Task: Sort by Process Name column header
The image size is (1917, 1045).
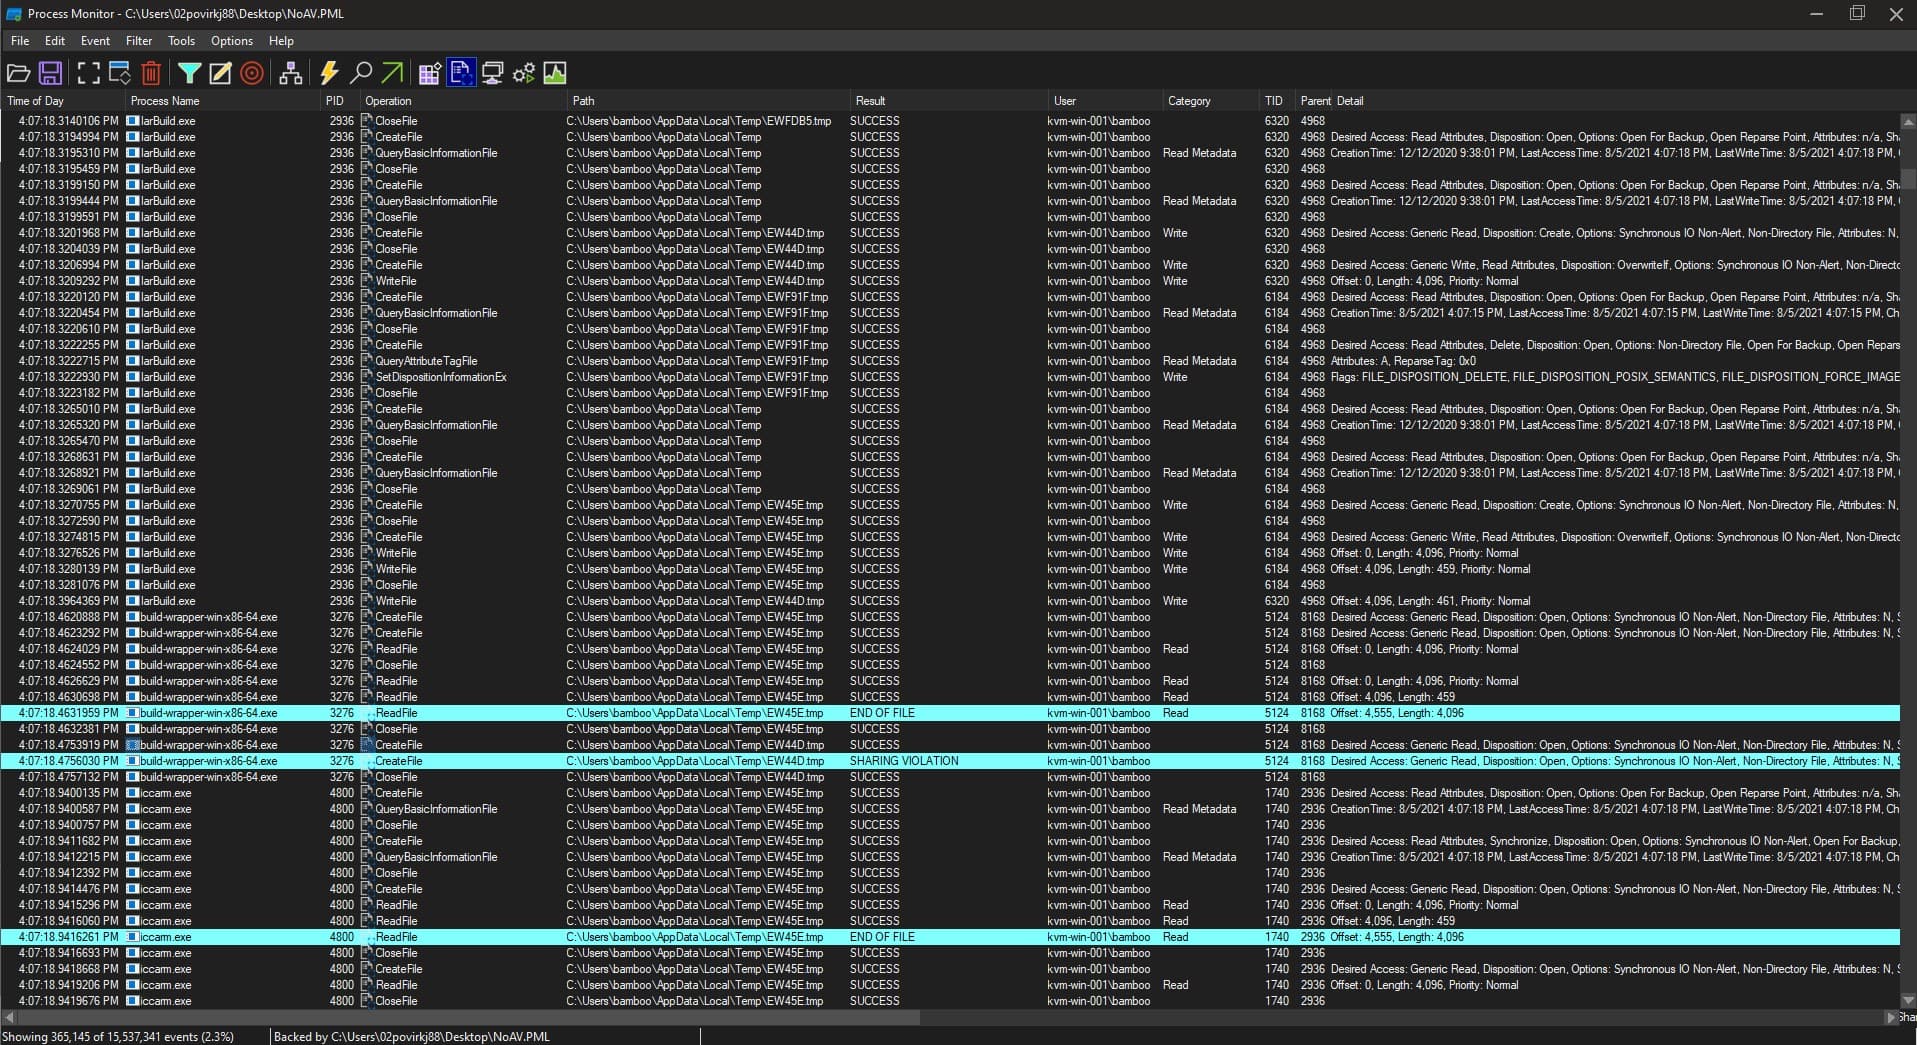Action: click(x=222, y=101)
